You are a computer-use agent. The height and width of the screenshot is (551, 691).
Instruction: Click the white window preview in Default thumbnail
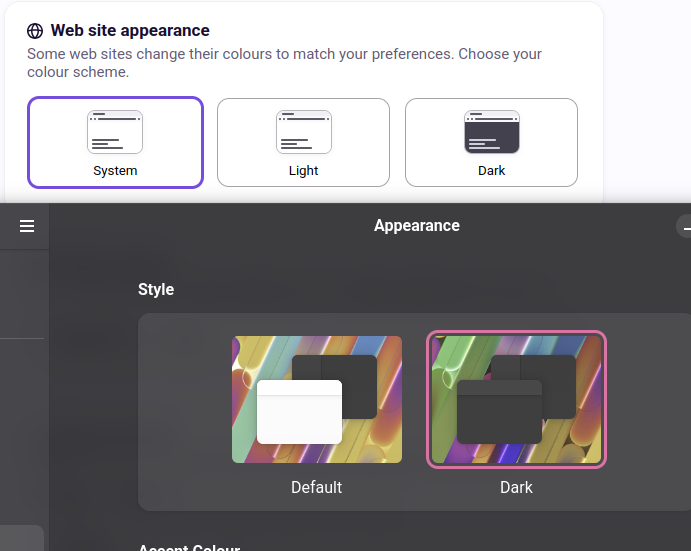click(x=299, y=412)
